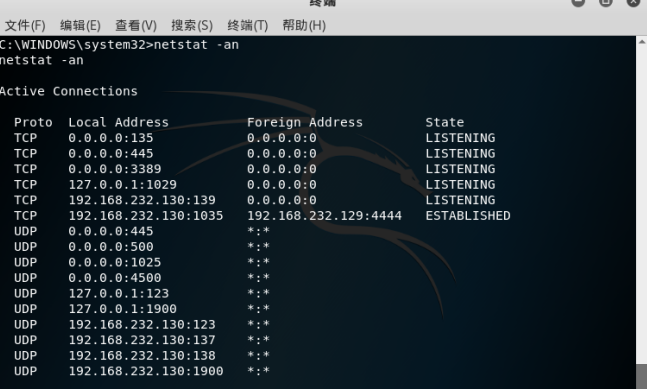Click the 'Local Address' column header
Viewport: 647px width, 389px height.
[x=118, y=123]
